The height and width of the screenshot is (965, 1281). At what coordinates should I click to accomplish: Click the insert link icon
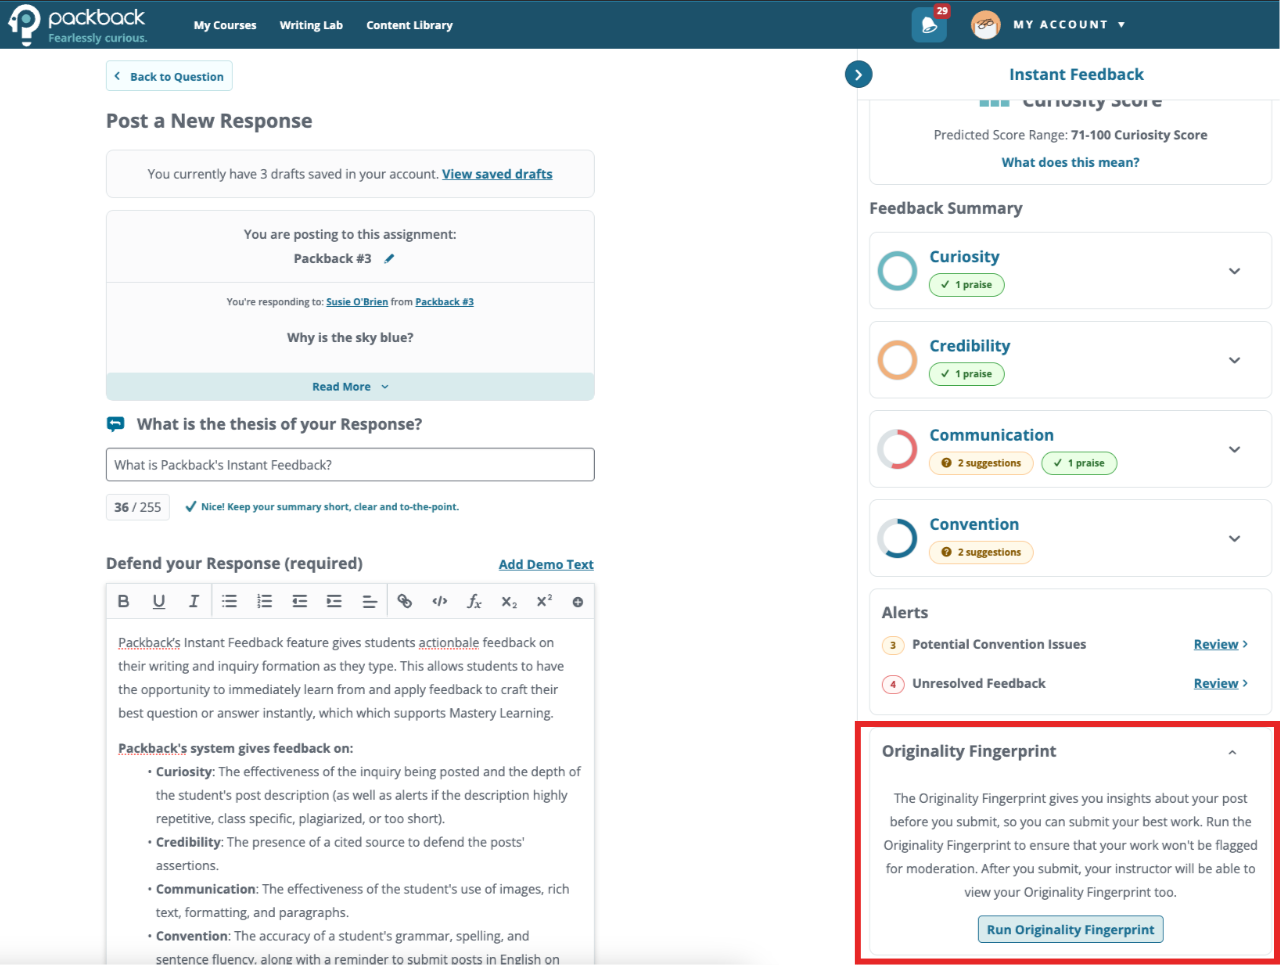tap(404, 601)
